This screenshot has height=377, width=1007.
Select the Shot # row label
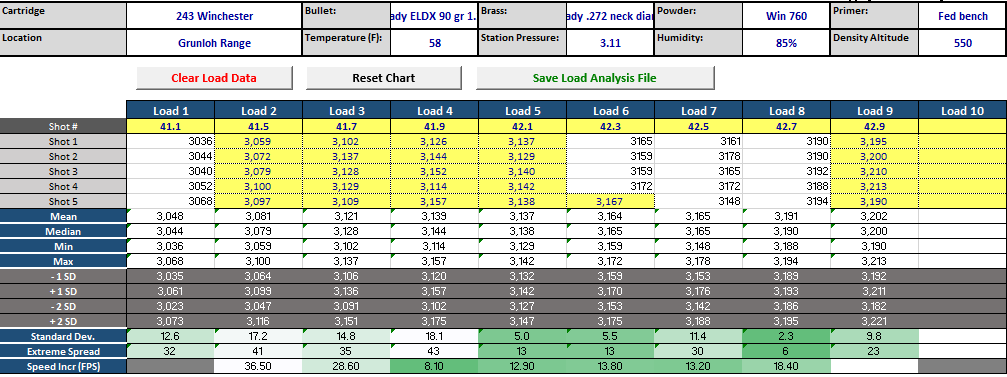pos(63,127)
